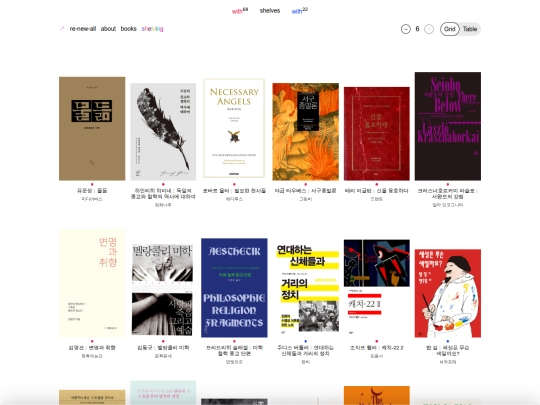Open the red 'with 68' link
The image size is (540, 405).
click(x=240, y=11)
